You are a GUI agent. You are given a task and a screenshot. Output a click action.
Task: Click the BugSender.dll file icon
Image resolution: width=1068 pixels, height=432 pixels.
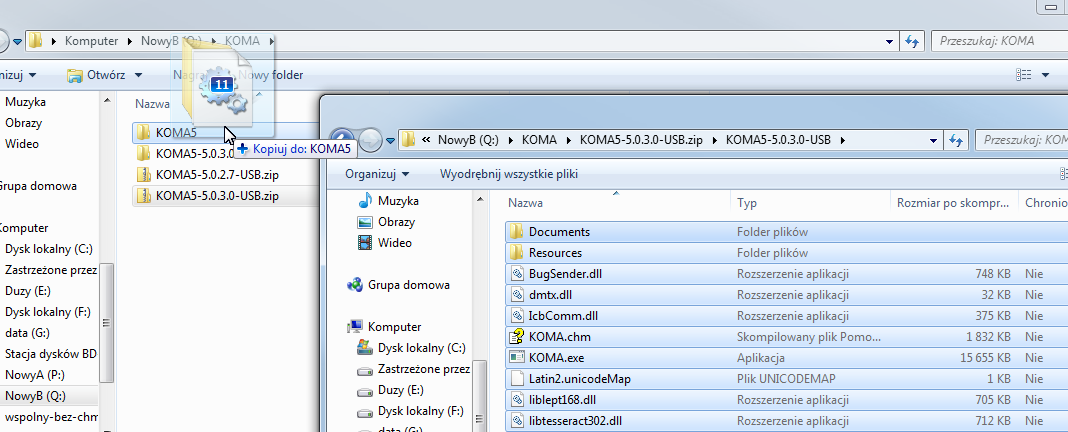tap(517, 273)
